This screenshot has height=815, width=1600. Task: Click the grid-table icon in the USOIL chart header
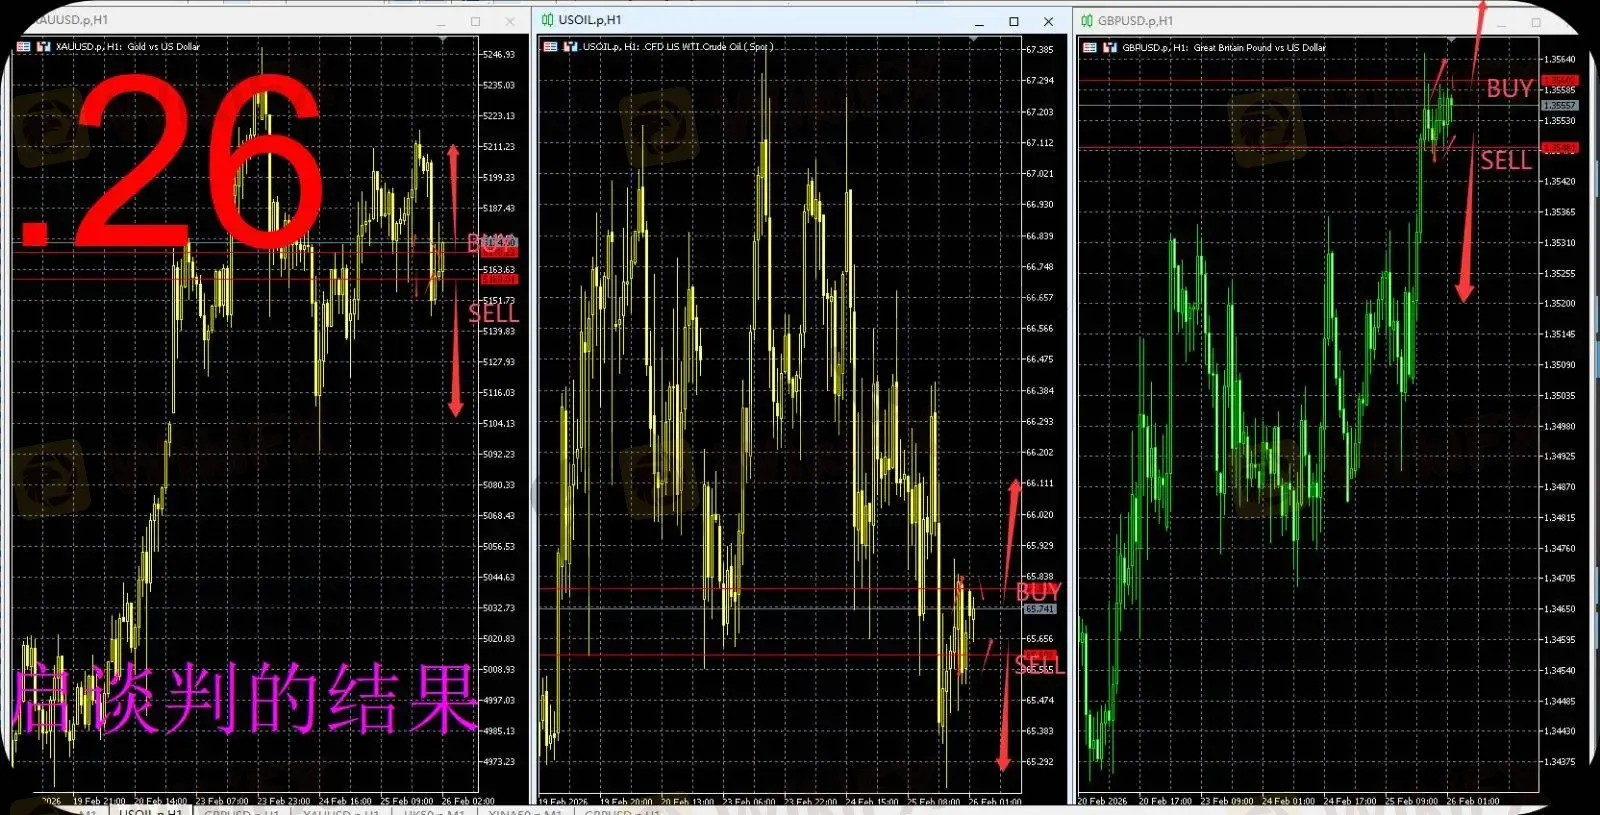550,47
